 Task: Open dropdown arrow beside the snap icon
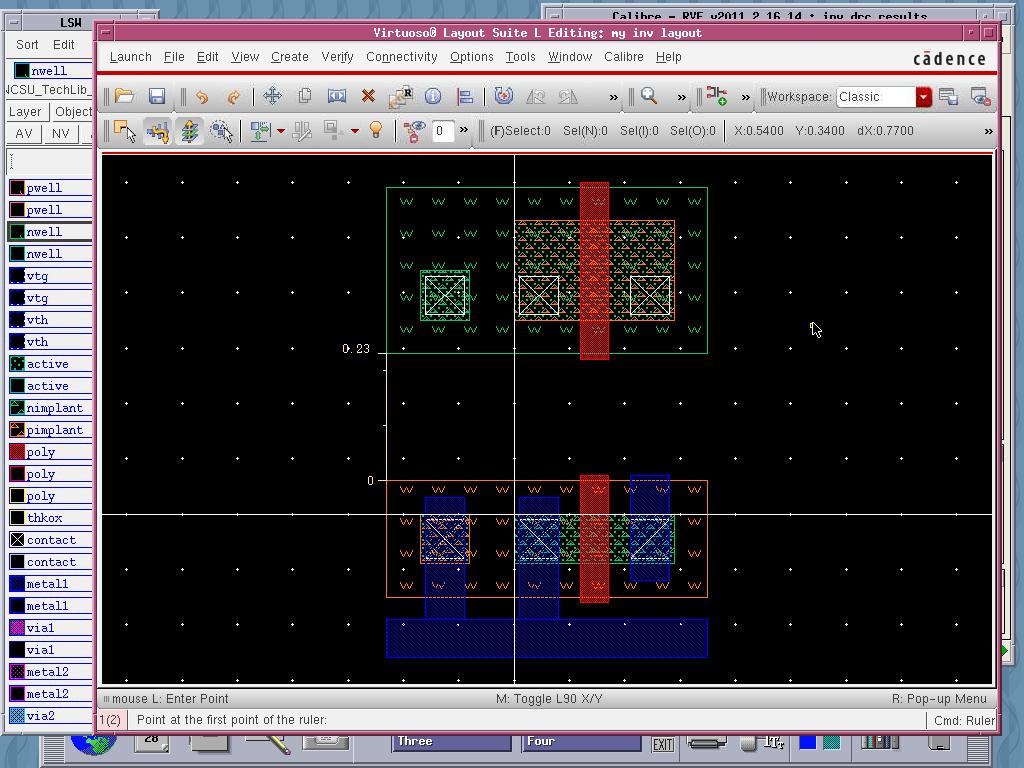[x=281, y=131]
